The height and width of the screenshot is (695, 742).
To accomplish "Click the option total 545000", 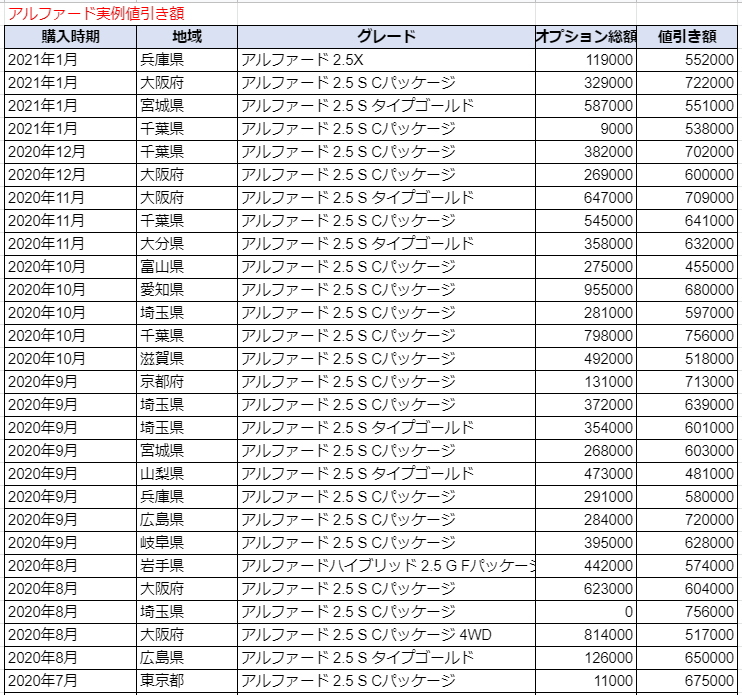I will click(586, 221).
